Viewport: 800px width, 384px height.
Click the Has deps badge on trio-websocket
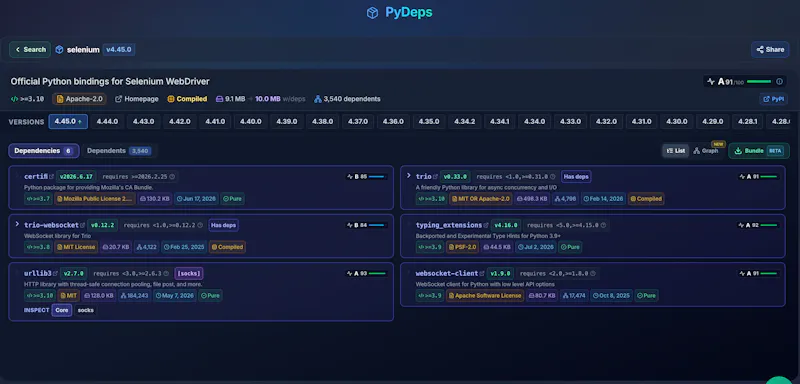pyautogui.click(x=223, y=225)
